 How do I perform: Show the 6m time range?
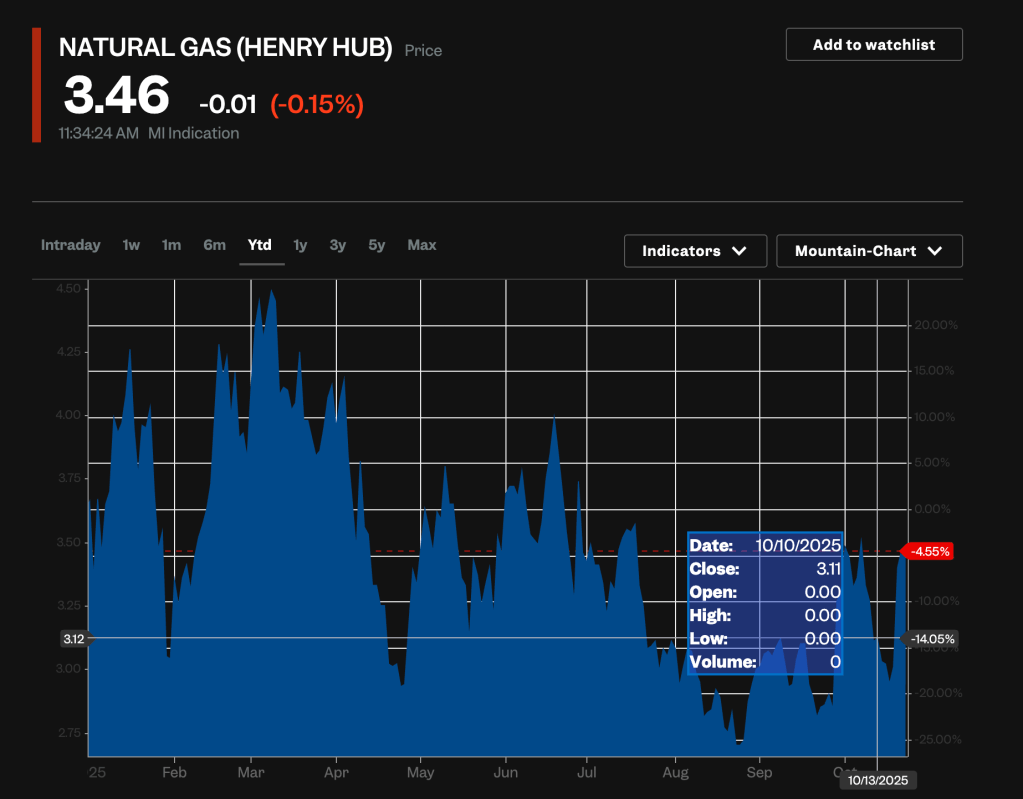(214, 245)
